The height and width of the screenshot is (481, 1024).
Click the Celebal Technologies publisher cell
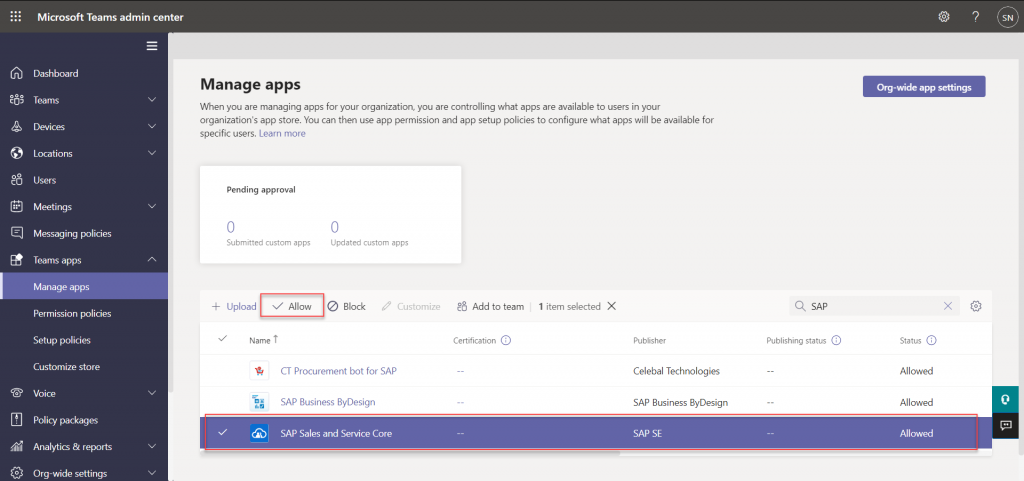[677, 371]
